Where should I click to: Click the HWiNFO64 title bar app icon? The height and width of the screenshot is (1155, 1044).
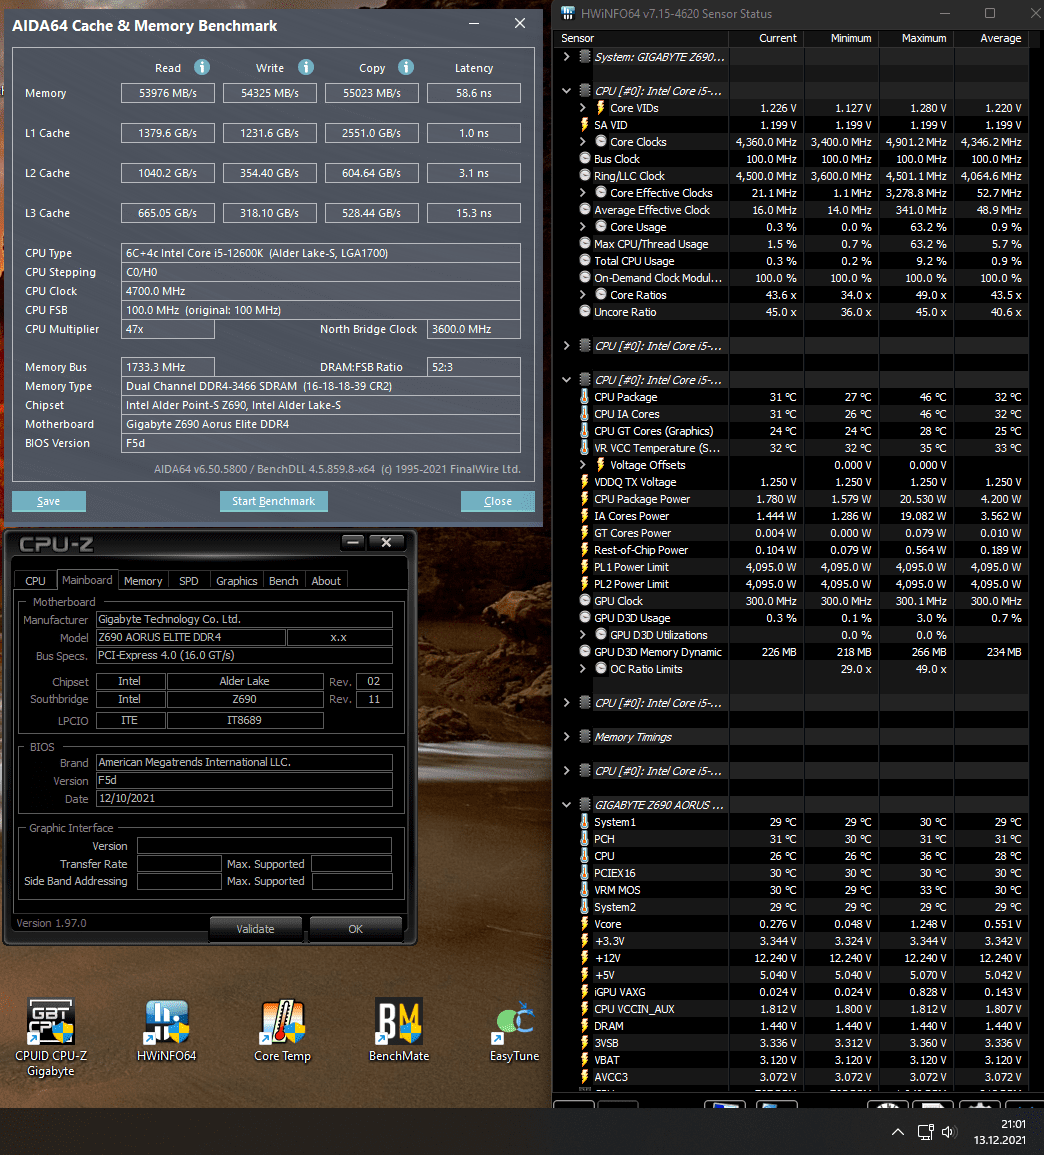coord(567,13)
